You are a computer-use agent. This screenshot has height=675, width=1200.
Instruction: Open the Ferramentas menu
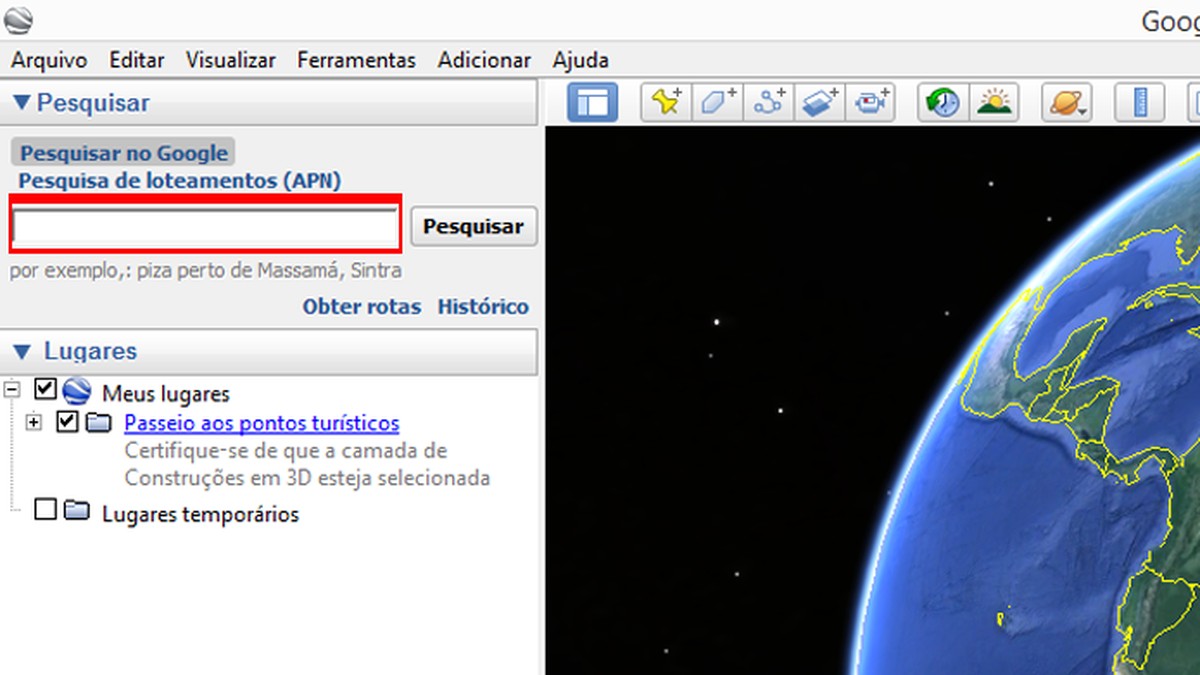[x=356, y=60]
